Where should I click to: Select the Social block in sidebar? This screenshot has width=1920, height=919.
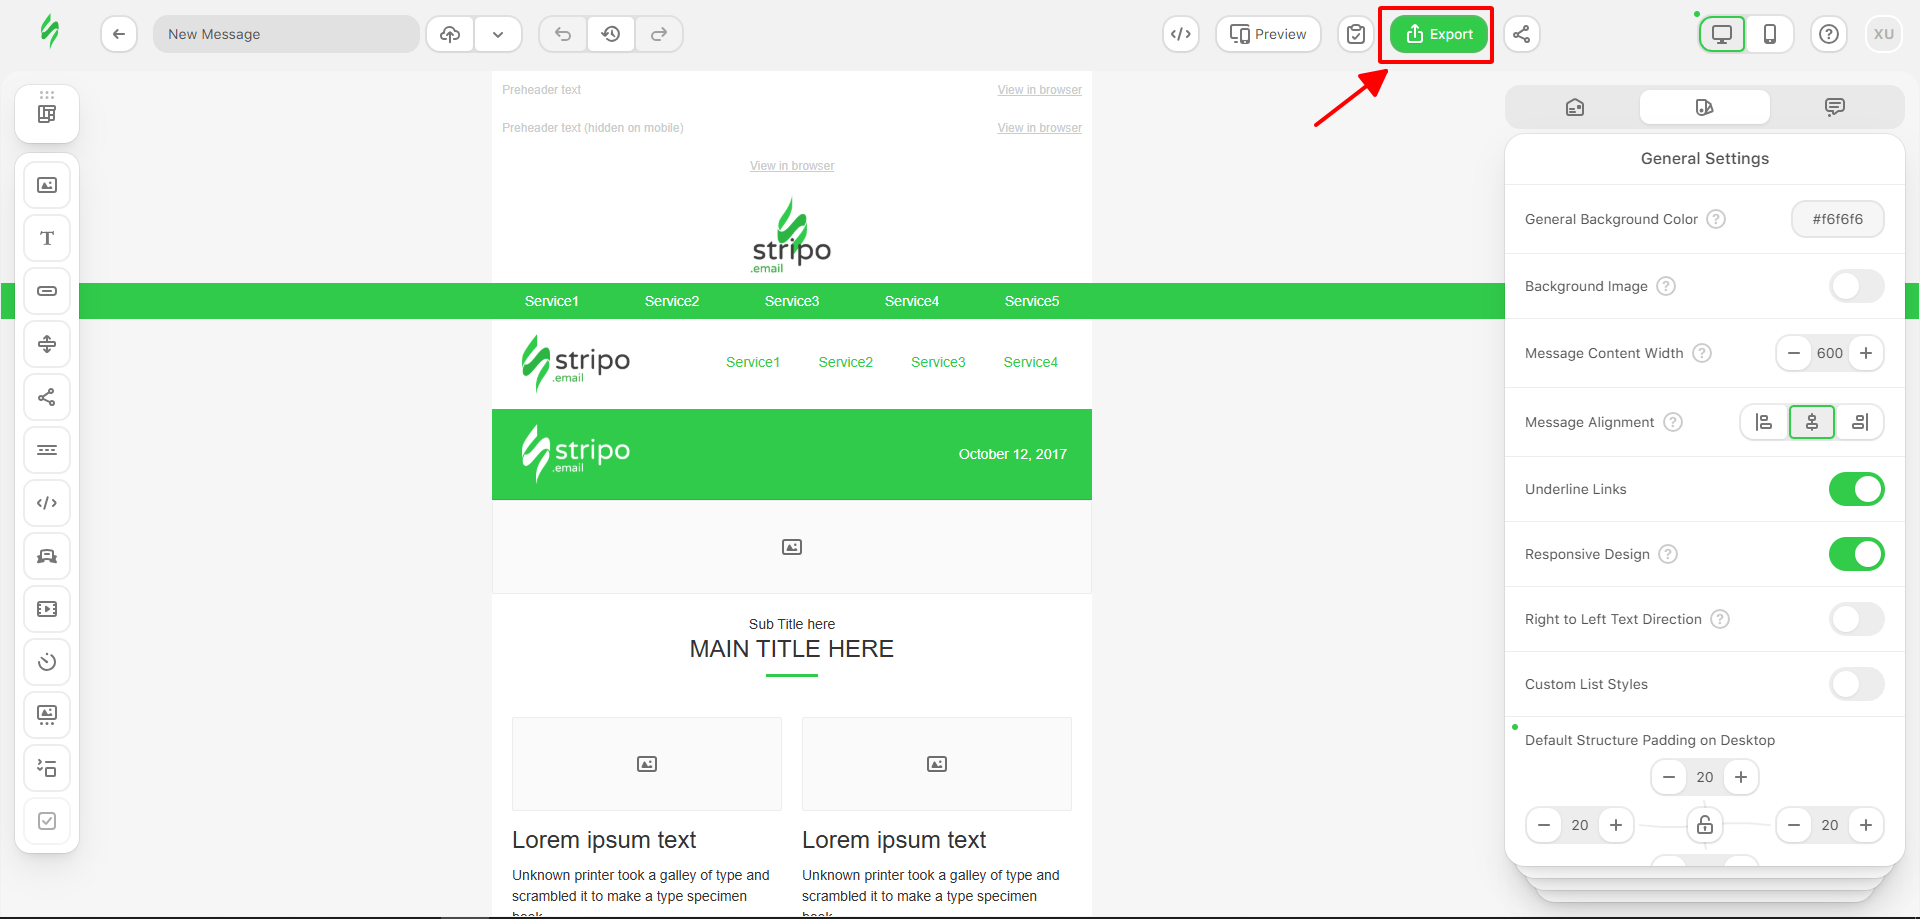(x=47, y=397)
